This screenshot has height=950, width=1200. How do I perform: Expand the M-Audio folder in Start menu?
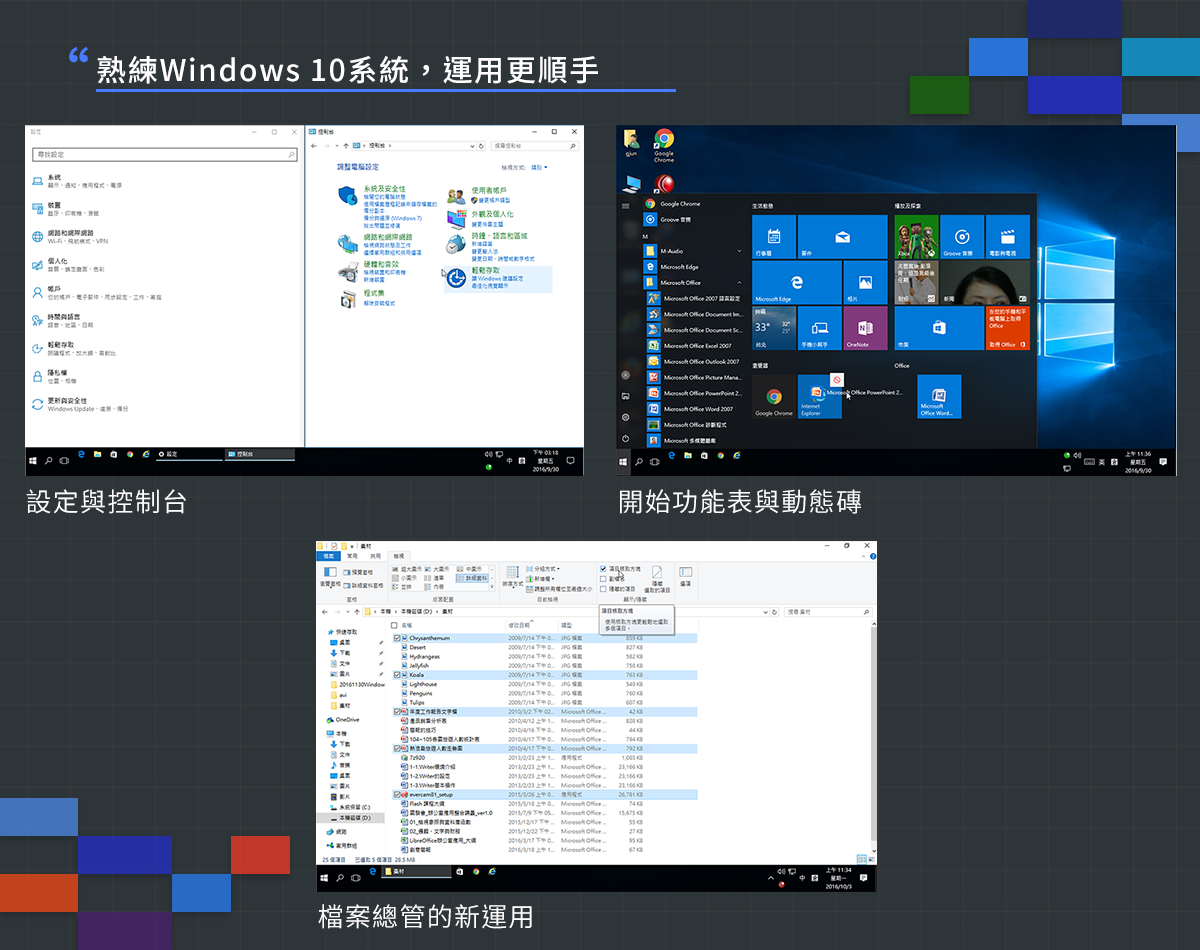[x=739, y=251]
